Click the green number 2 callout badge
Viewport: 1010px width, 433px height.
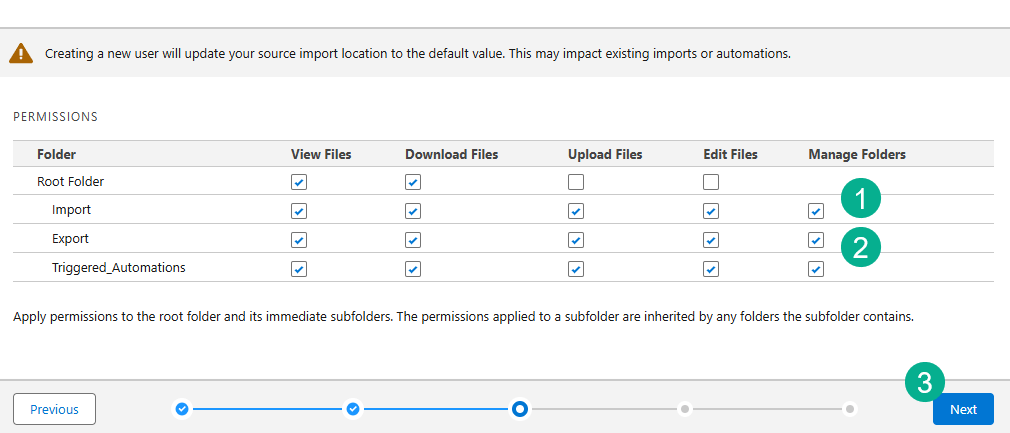point(860,246)
